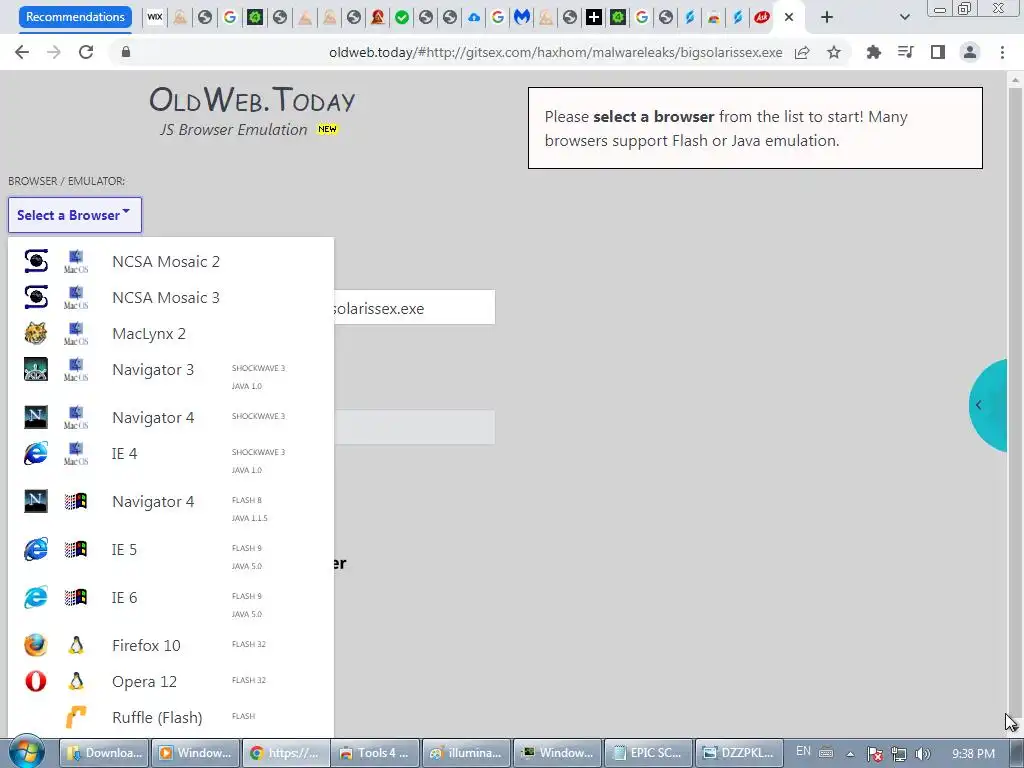Viewport: 1024px width, 768px height.
Task: Choose NCSA Mosaic 3 from the list
Action: click(x=170, y=297)
